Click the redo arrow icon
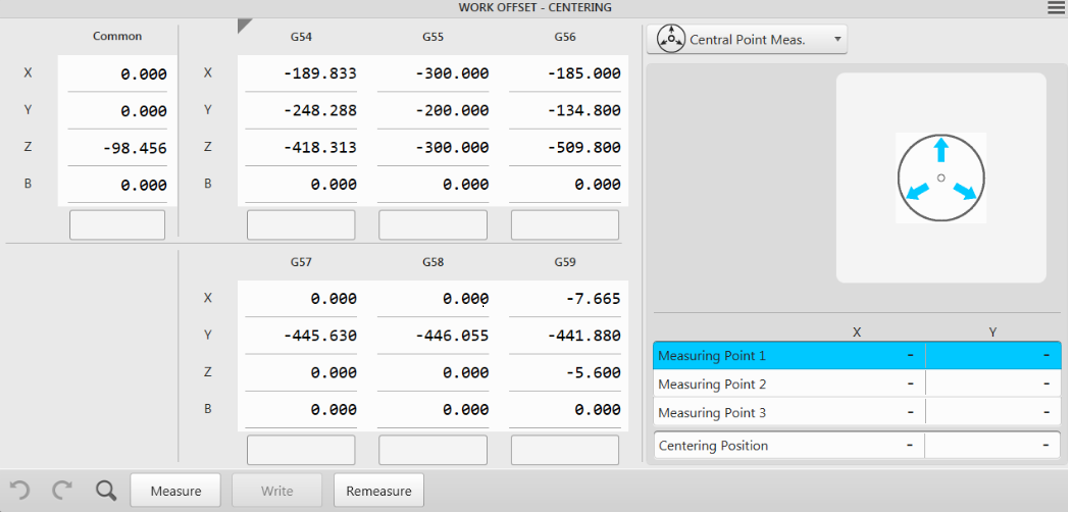 [63, 490]
